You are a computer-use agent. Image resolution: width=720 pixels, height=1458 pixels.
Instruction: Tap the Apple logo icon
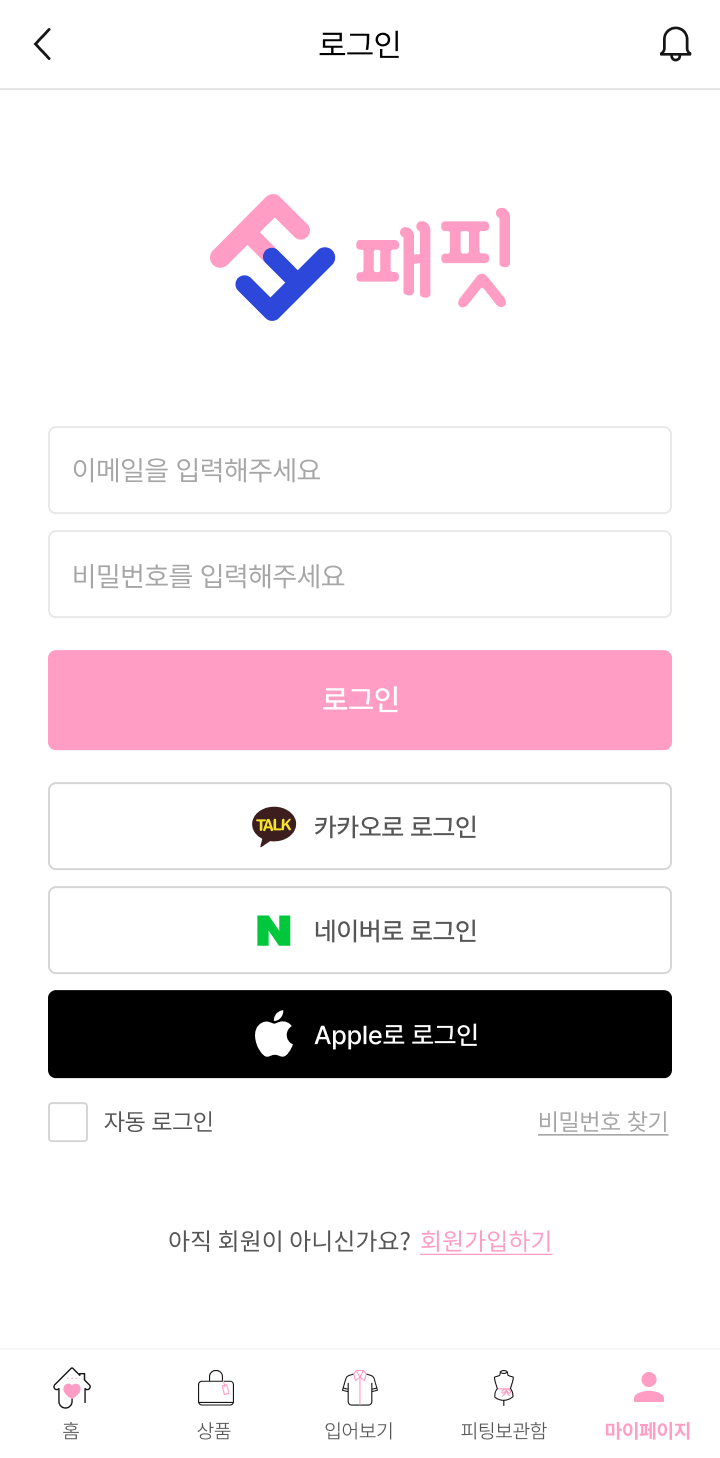274,1034
